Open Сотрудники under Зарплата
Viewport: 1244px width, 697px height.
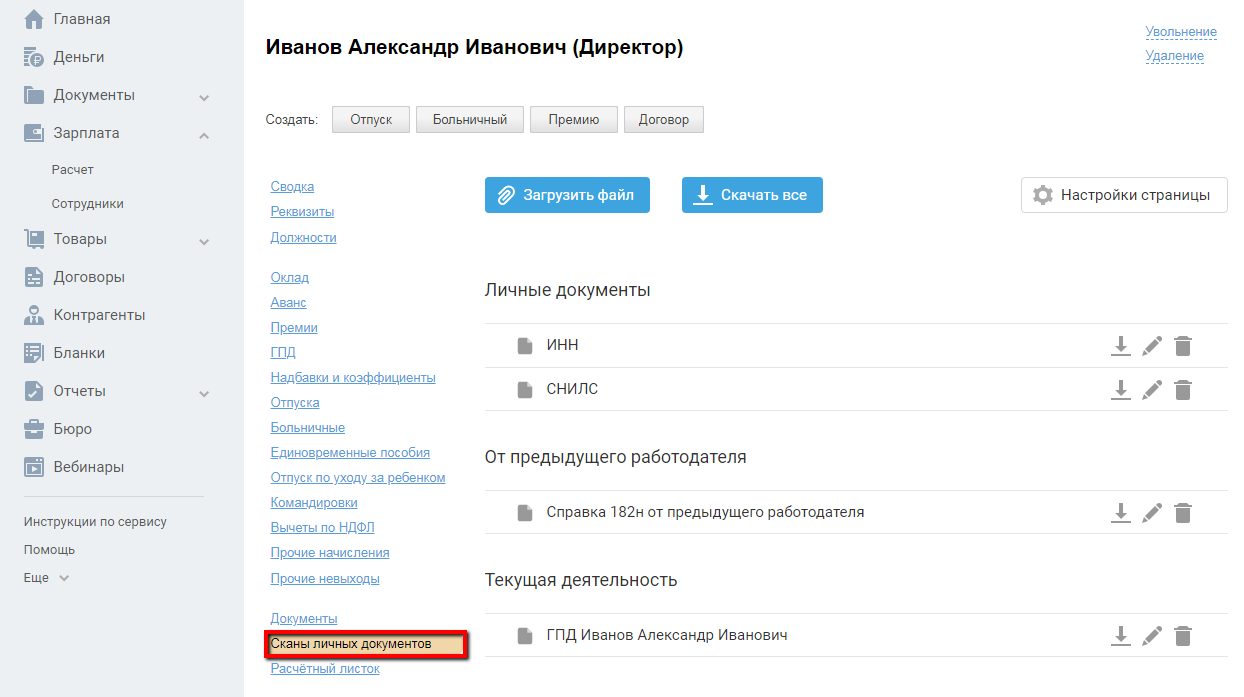[88, 204]
